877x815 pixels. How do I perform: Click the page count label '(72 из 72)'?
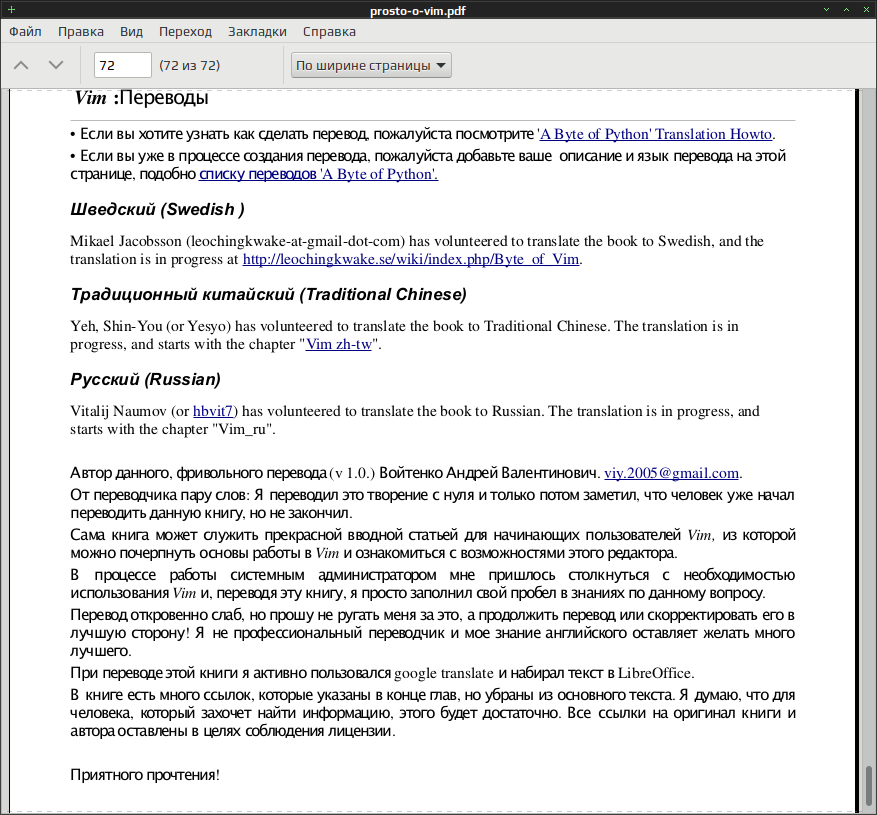click(190, 65)
